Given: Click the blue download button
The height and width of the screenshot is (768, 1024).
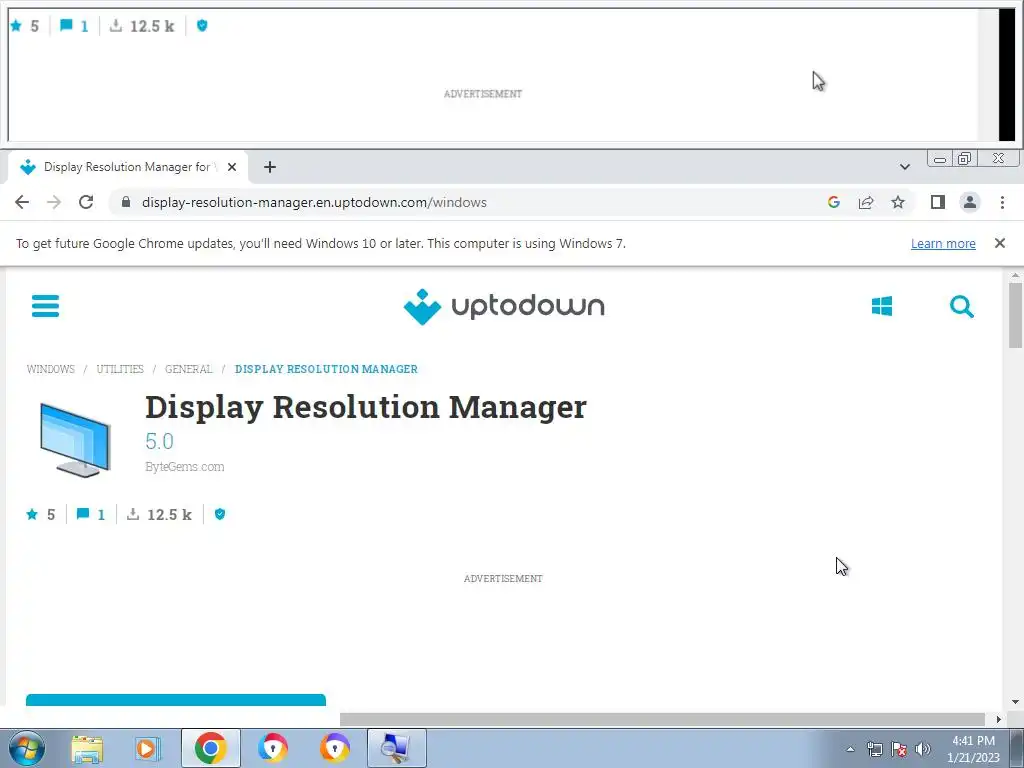Looking at the screenshot, I should (176, 700).
